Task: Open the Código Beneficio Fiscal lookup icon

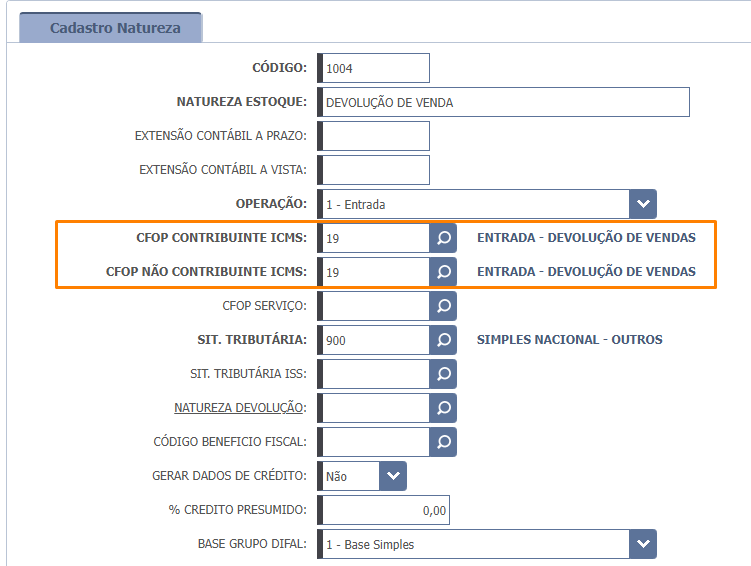Action: point(443,441)
